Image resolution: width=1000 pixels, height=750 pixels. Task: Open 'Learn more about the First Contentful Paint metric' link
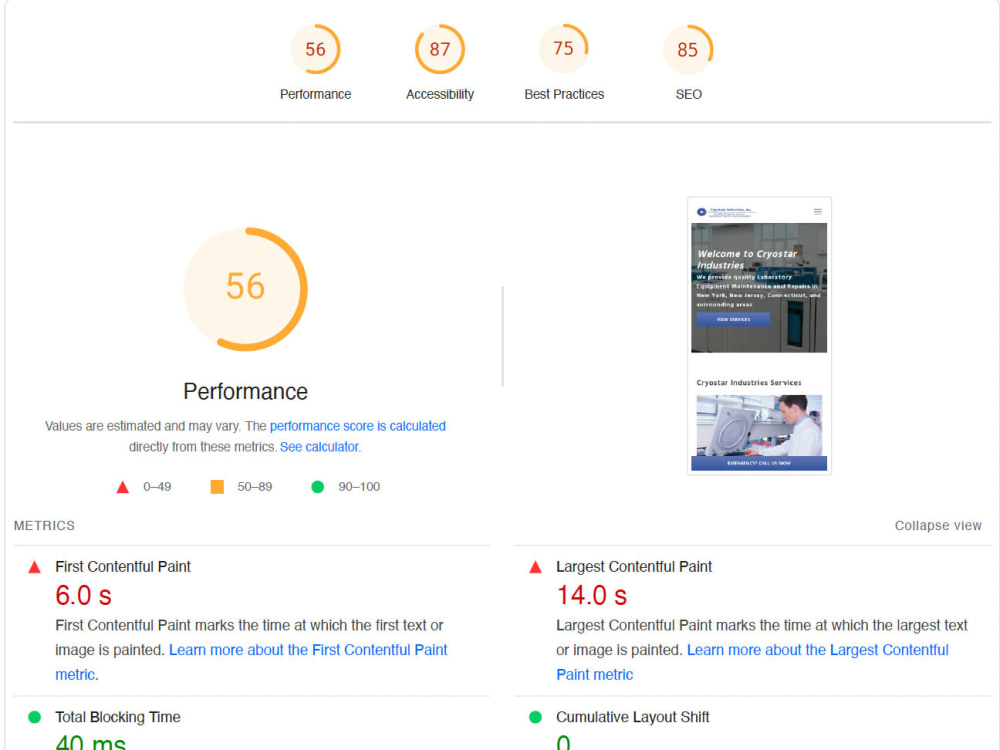(251, 662)
